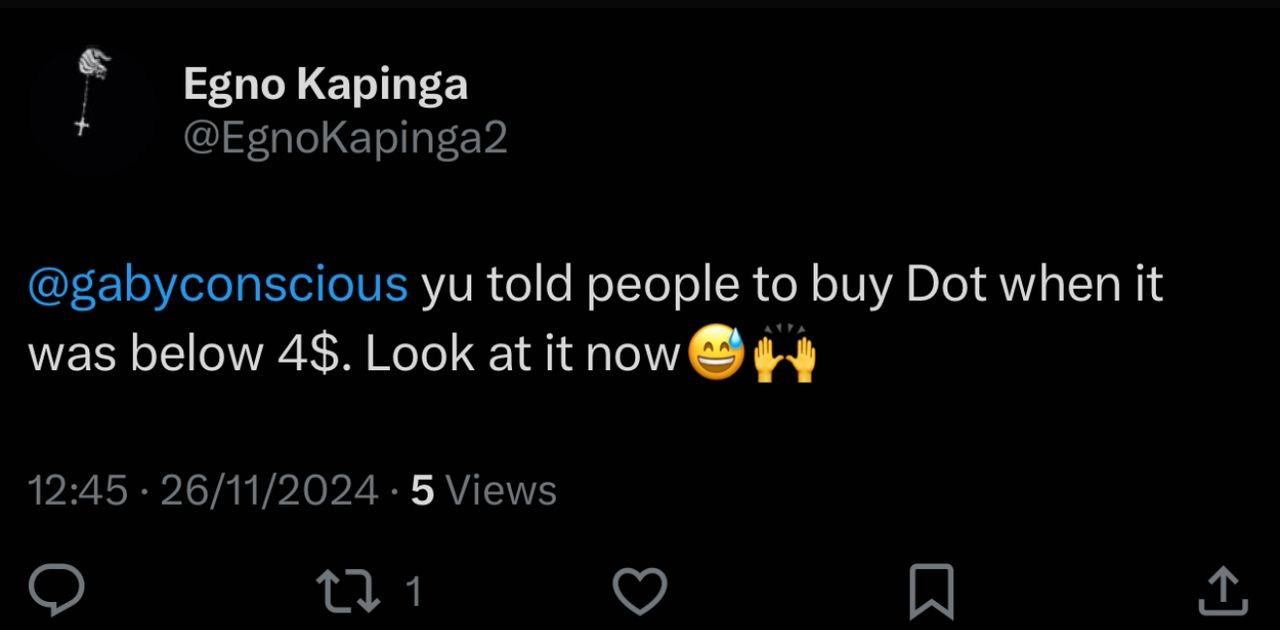Open the @gabyconscious mention
This screenshot has height=630, width=1280.
[x=218, y=285]
